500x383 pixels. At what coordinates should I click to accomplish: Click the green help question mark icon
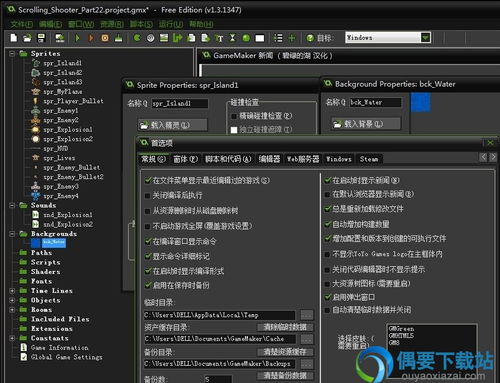click(310, 38)
